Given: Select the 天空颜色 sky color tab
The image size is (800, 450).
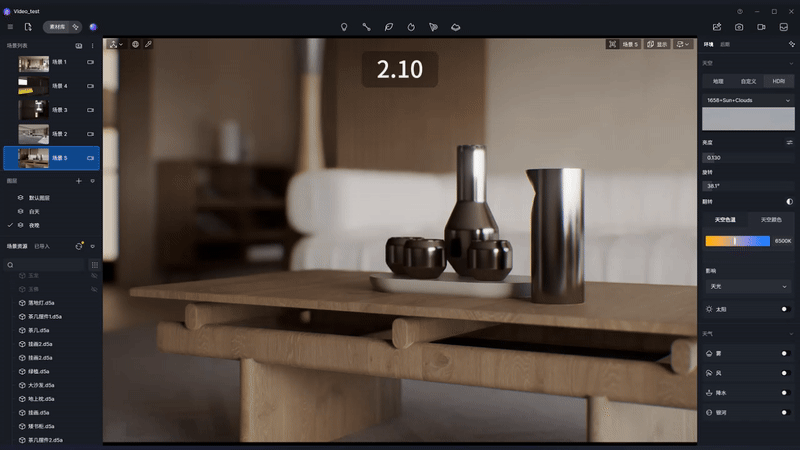Looking at the screenshot, I should point(771,219).
